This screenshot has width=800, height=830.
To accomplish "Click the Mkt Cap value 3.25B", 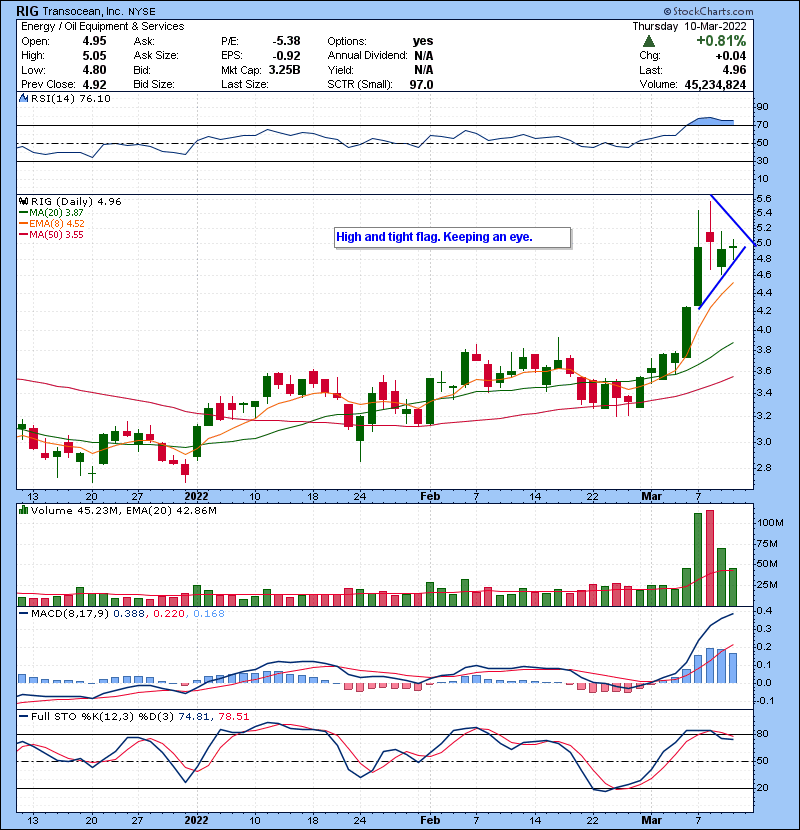I will pyautogui.click(x=284, y=70).
